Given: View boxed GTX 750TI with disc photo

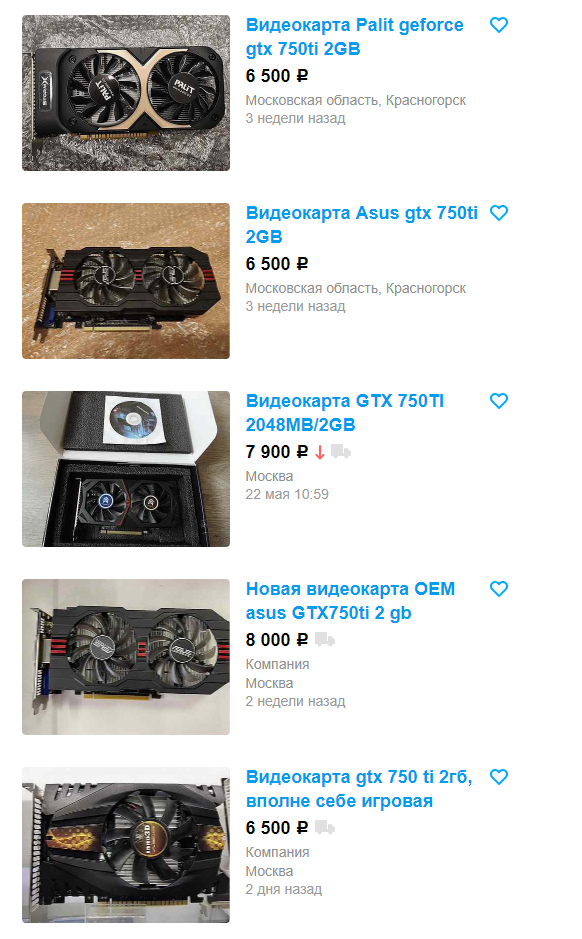Looking at the screenshot, I should pos(126,470).
